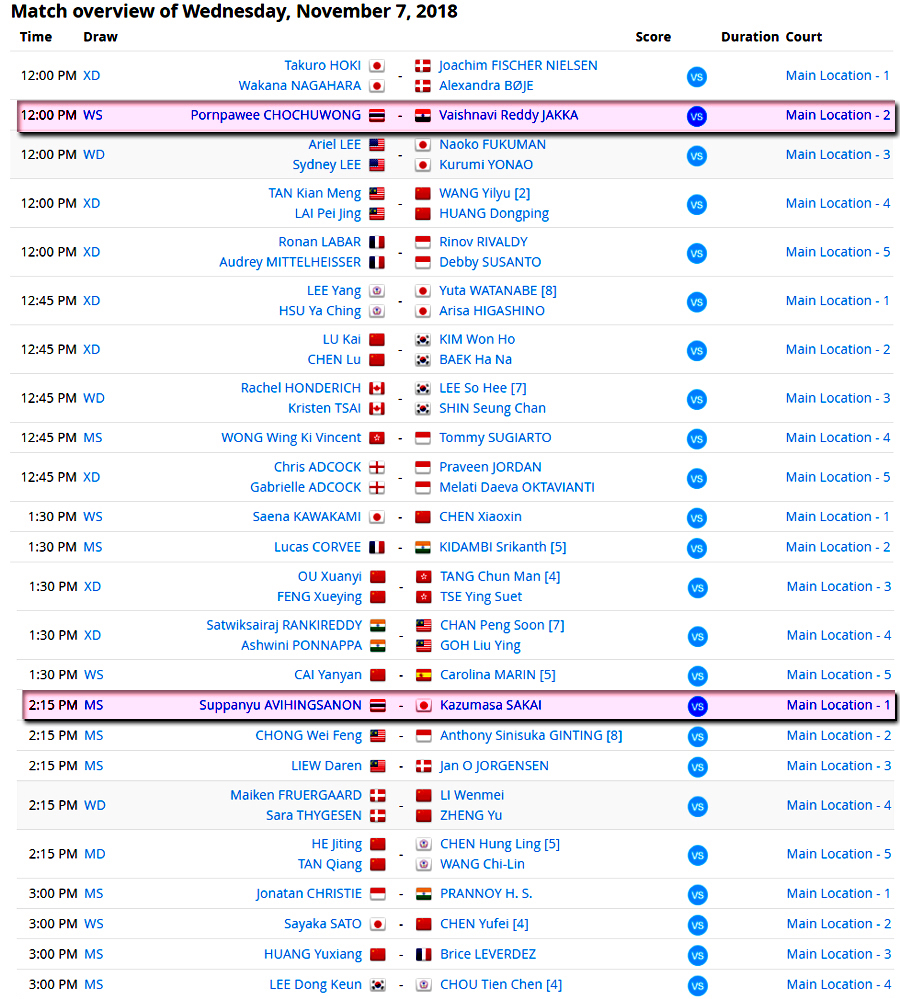900x999 pixels.
Task: Click VS icon in Avihingsanon versus Sakai row
Action: click(697, 706)
